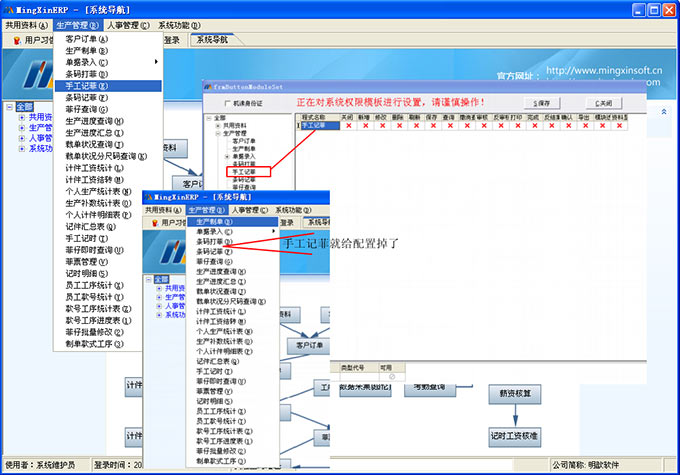Viewport: 680px width, 475px height.
Task: Click the frmButtonModuleSet dialog title icon
Action: coord(208,87)
